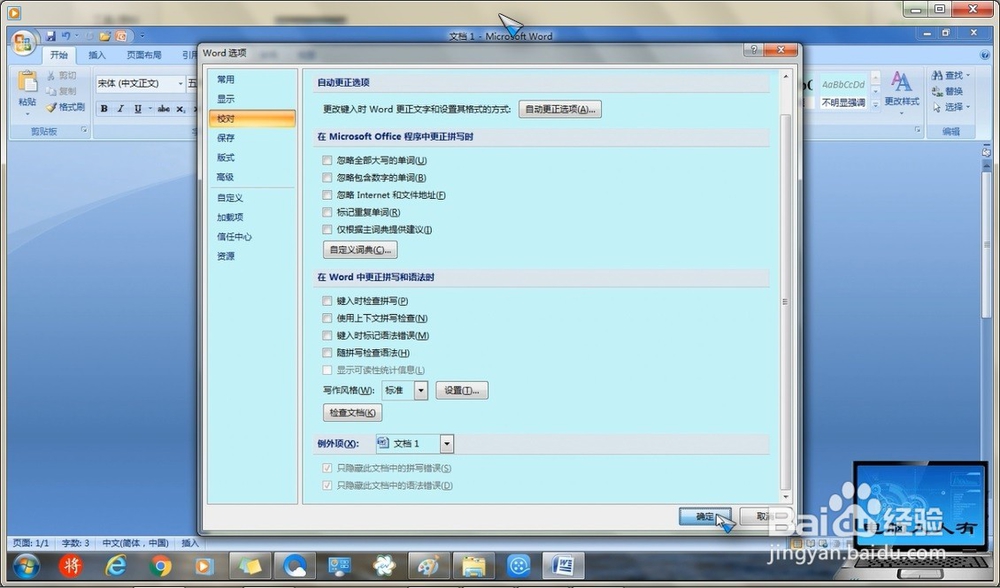Click the 检查文档(K) button

coord(353,413)
